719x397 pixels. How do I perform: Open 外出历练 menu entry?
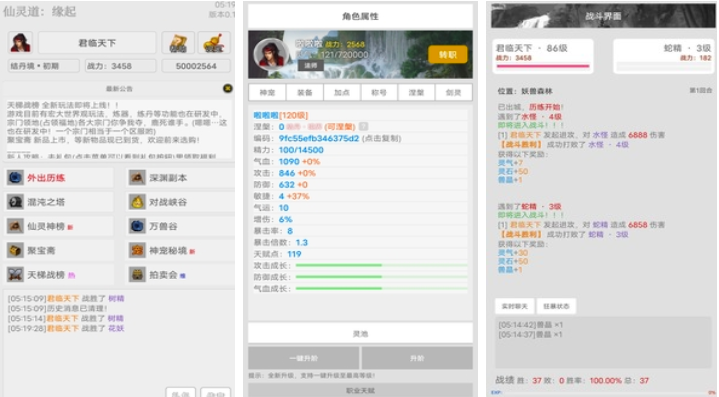pos(59,177)
